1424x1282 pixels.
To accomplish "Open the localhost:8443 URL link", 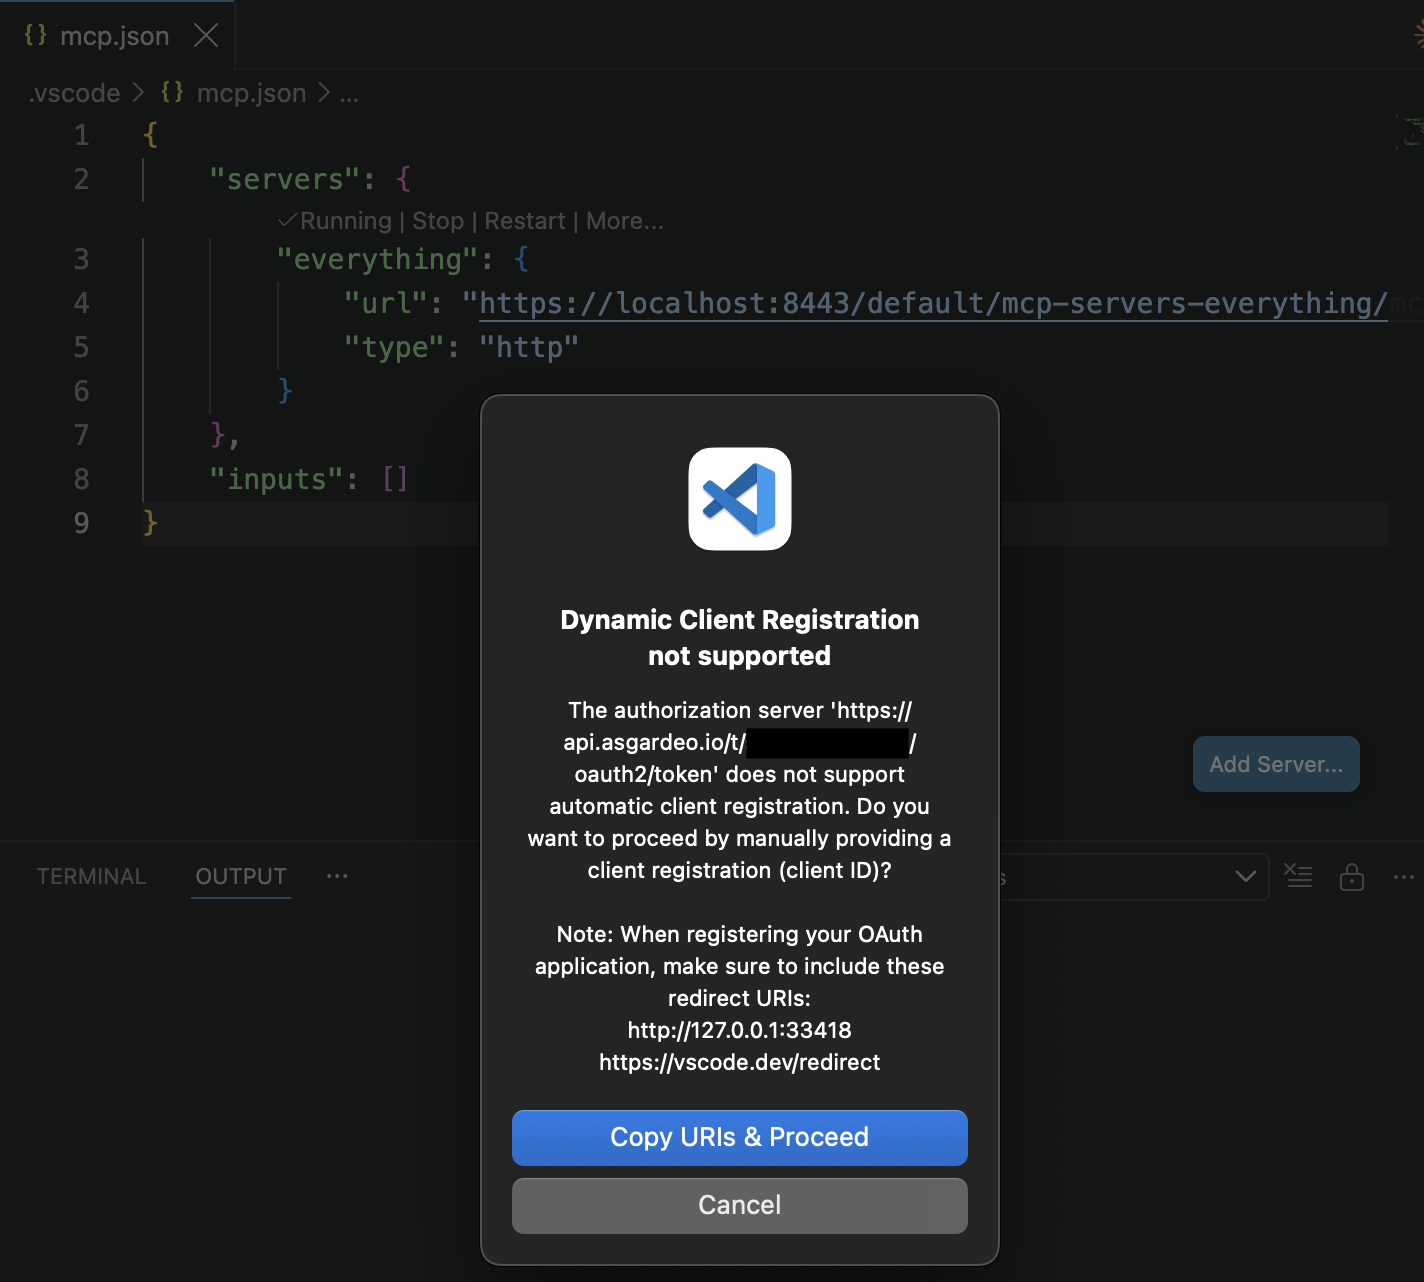I will coord(933,303).
